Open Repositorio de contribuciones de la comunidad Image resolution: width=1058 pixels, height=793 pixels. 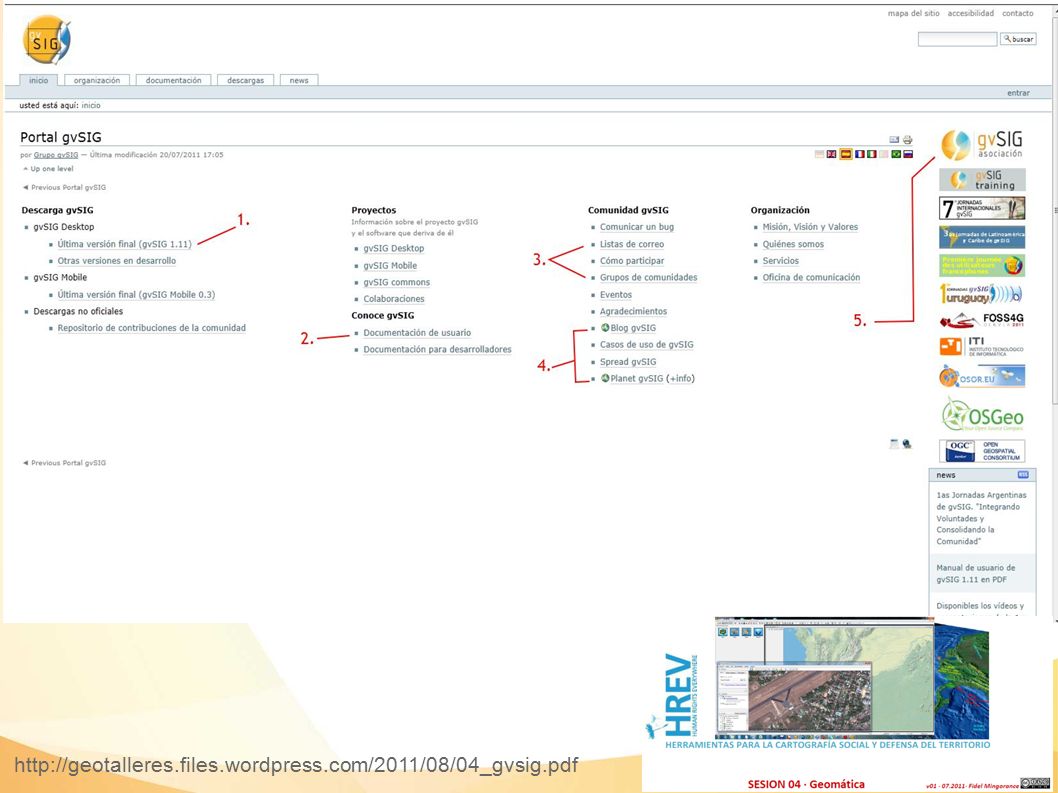pos(152,328)
